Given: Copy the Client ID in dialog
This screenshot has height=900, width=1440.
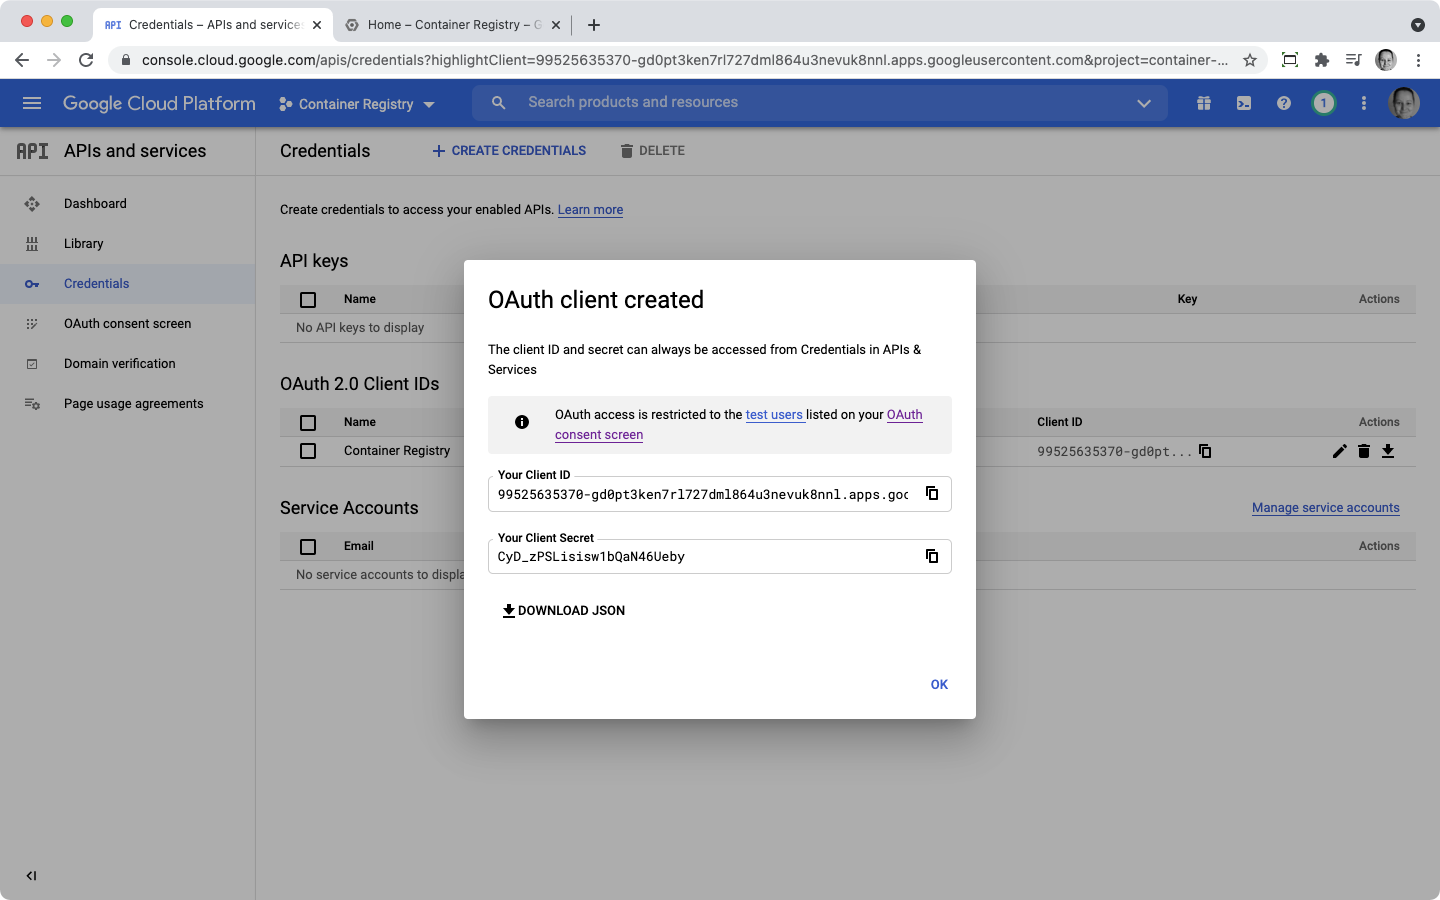Looking at the screenshot, I should click(932, 493).
